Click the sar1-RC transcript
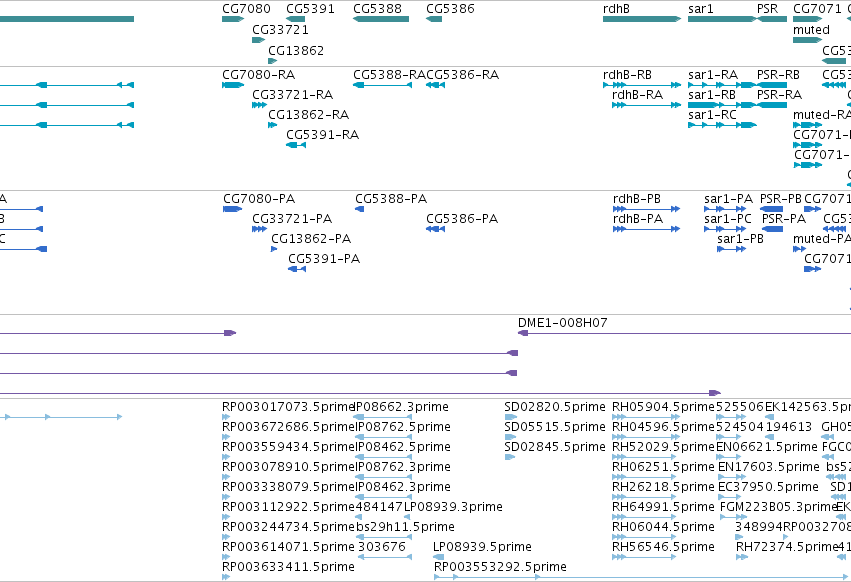Image resolution: width=851 pixels, height=582 pixels. tap(722, 125)
